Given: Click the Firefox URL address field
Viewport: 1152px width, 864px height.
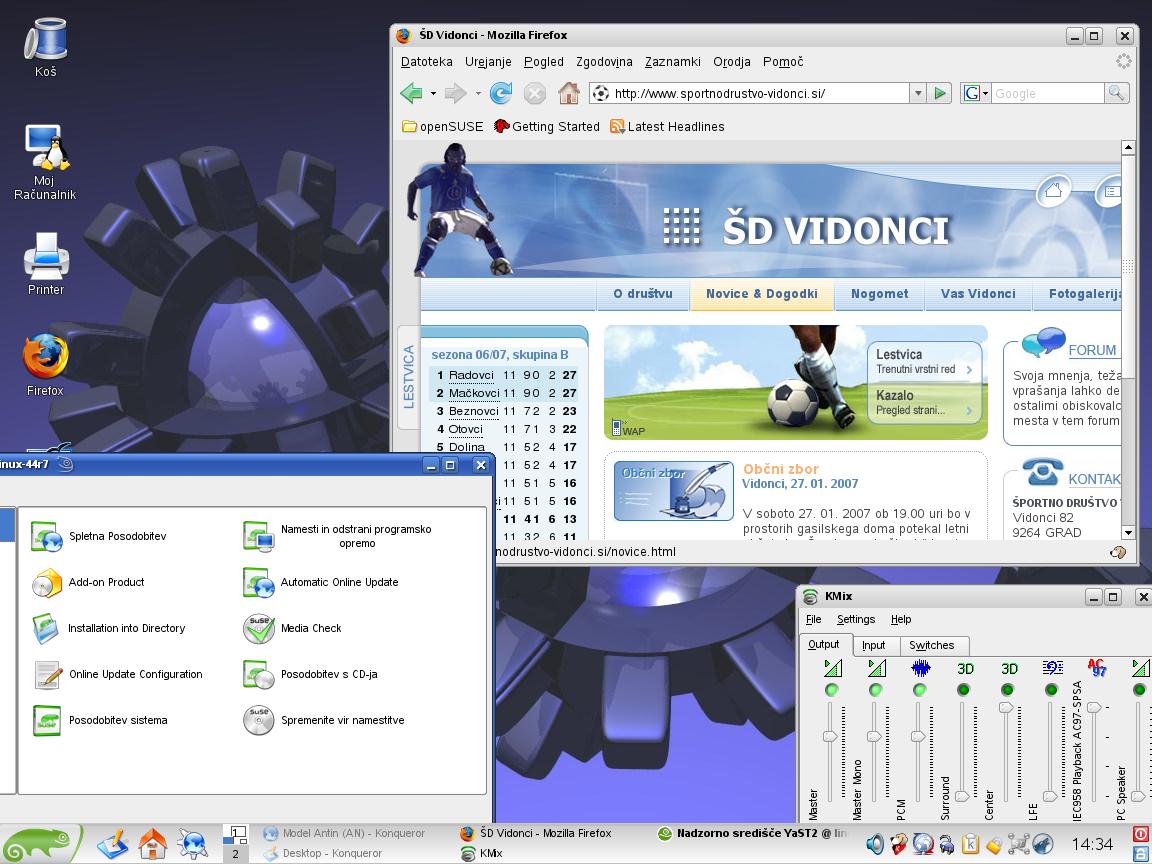Looking at the screenshot, I should point(749,93).
